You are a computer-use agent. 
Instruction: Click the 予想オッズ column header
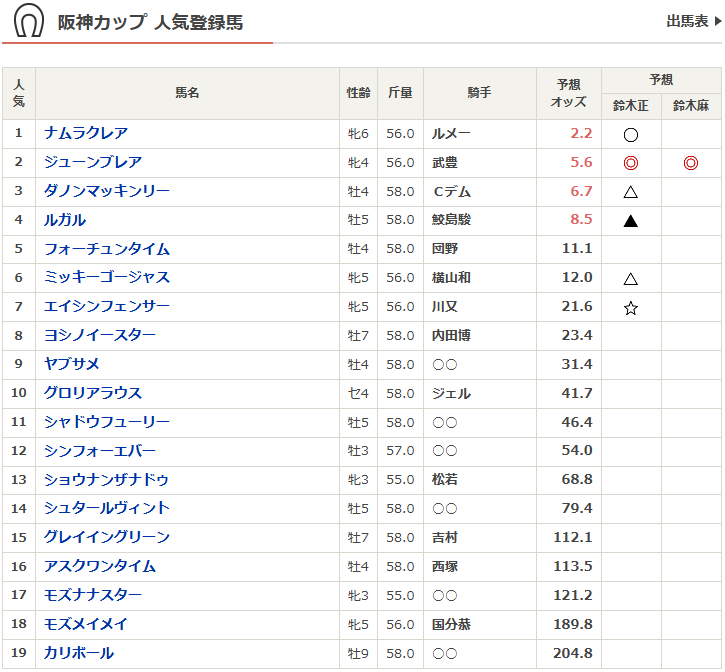click(568, 93)
